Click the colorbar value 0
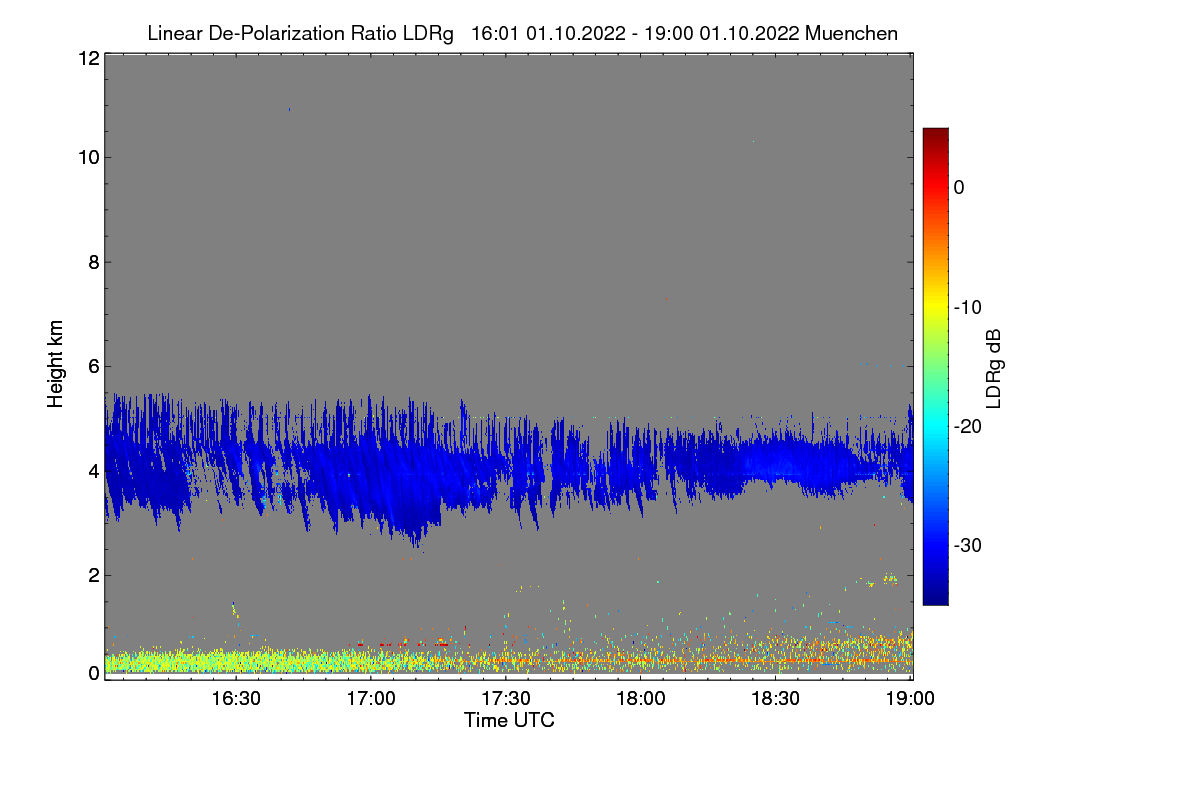The height and width of the screenshot is (800, 1200). [959, 187]
